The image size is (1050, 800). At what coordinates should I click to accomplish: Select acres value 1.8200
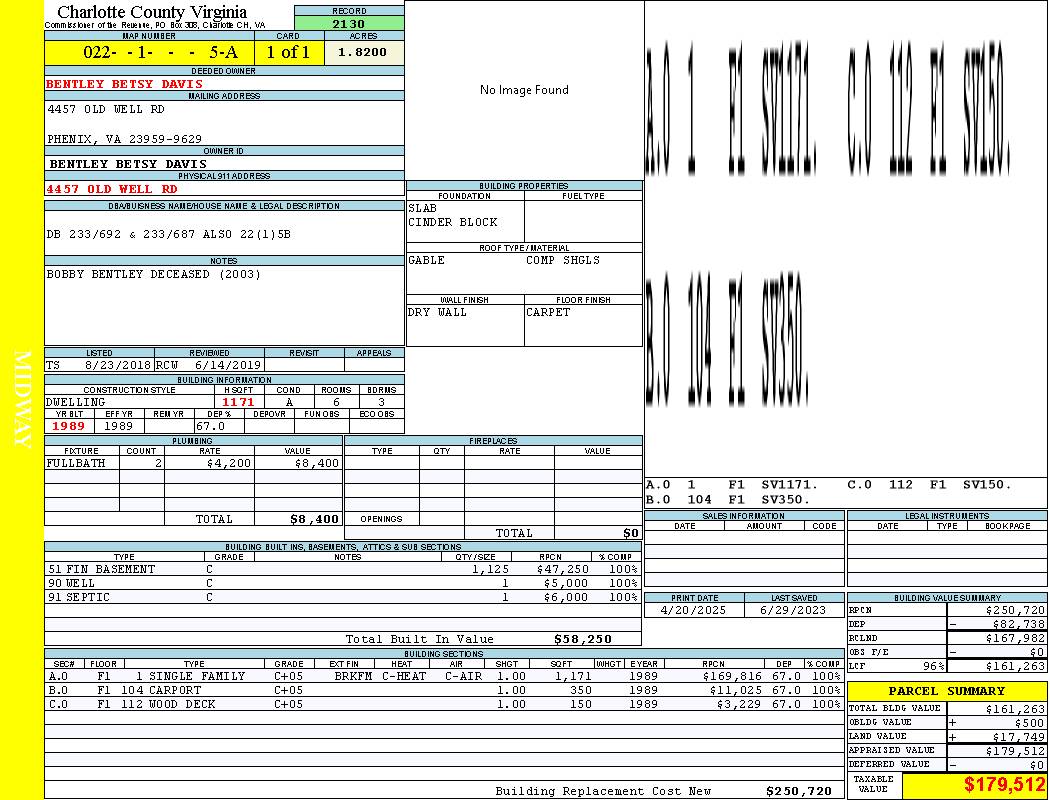point(362,52)
